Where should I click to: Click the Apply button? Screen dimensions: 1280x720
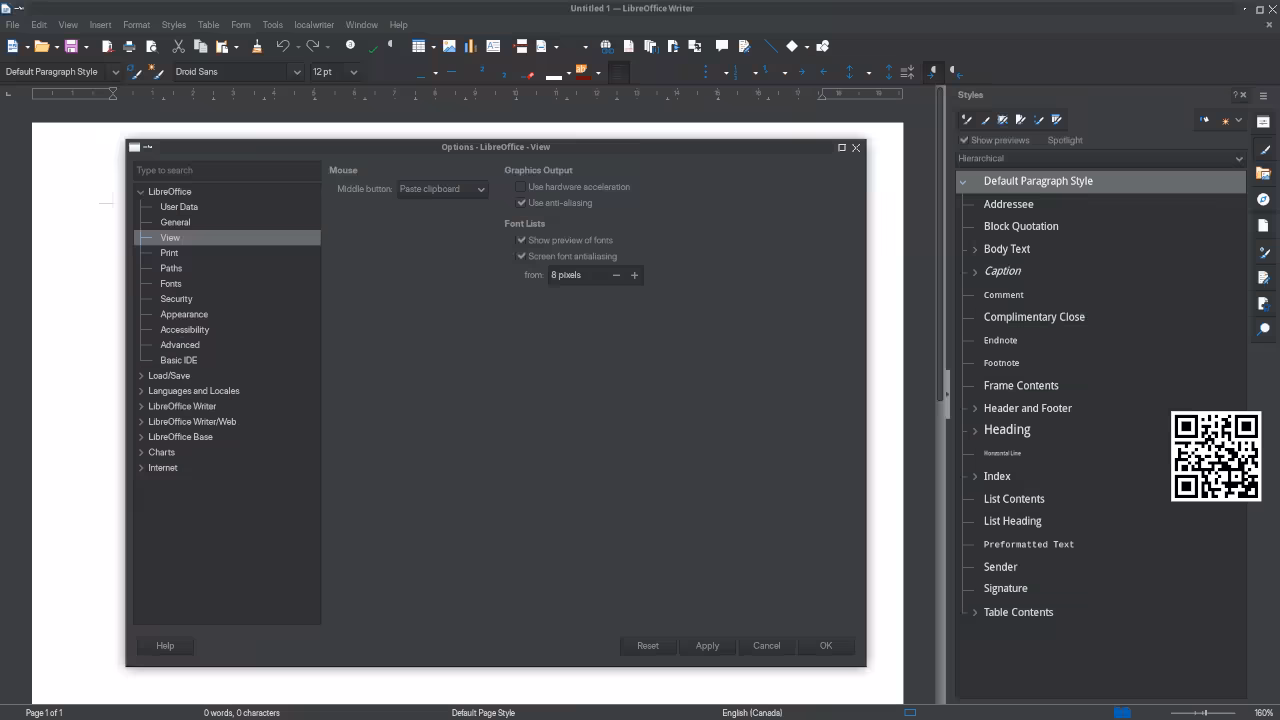[707, 646]
